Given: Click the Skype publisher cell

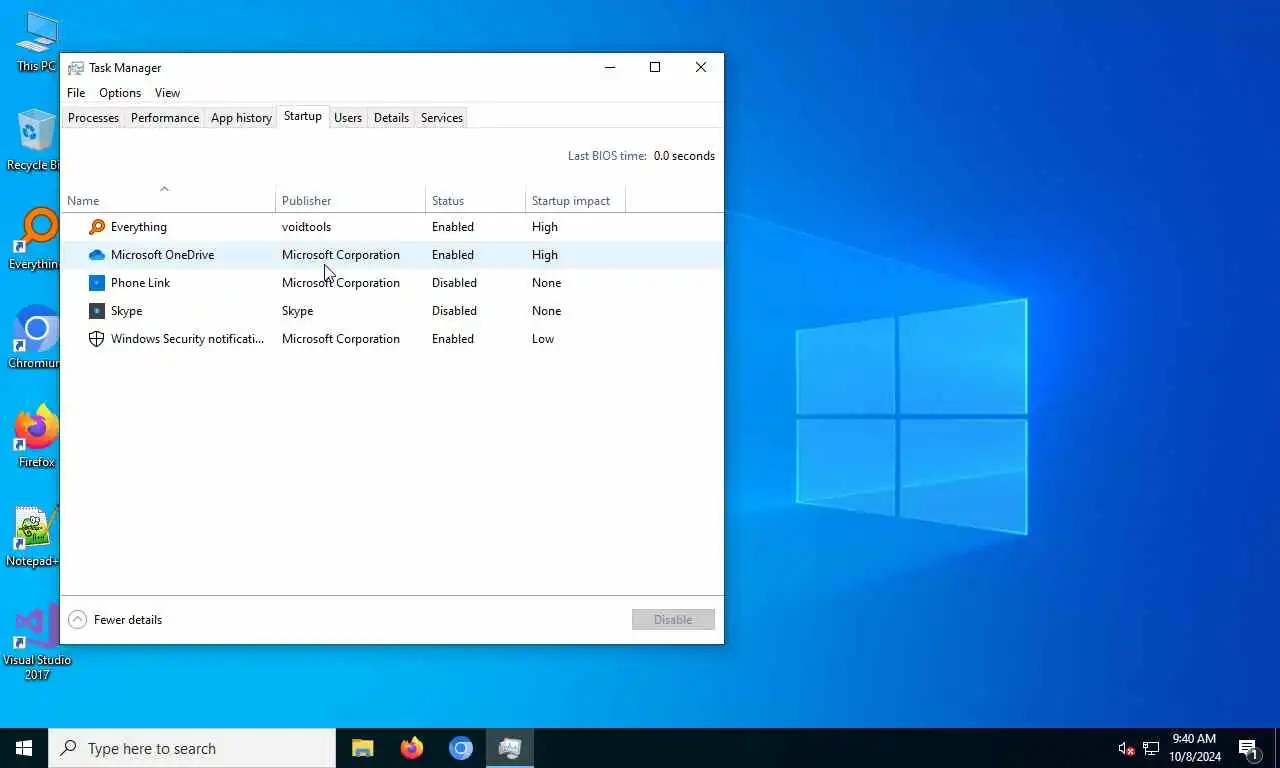Looking at the screenshot, I should [297, 311].
